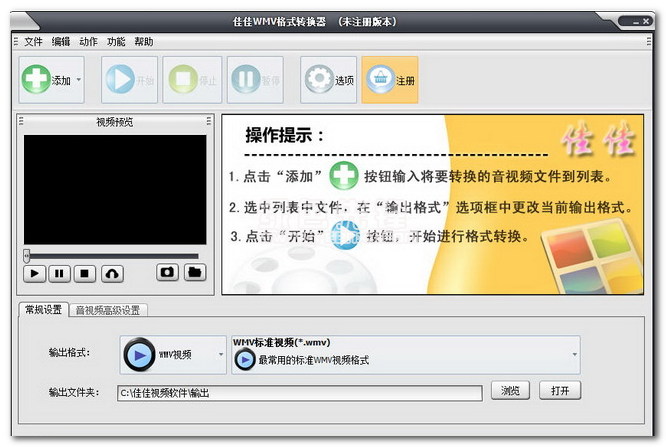This screenshot has height=447, width=666.
Task: Click the 操作提示 instruction banner
Action: (432, 204)
